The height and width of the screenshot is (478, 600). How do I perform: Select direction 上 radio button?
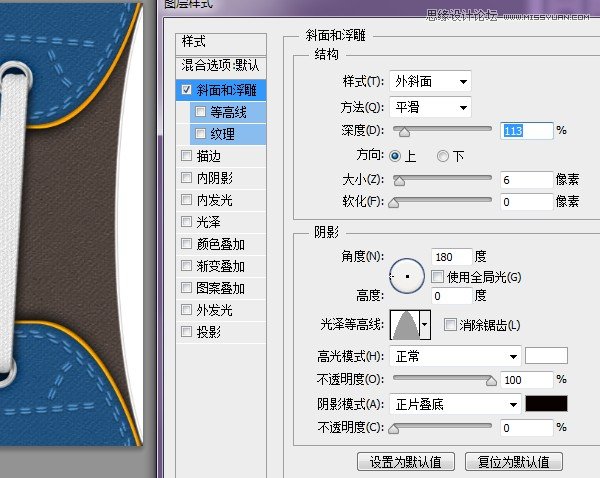point(395,156)
